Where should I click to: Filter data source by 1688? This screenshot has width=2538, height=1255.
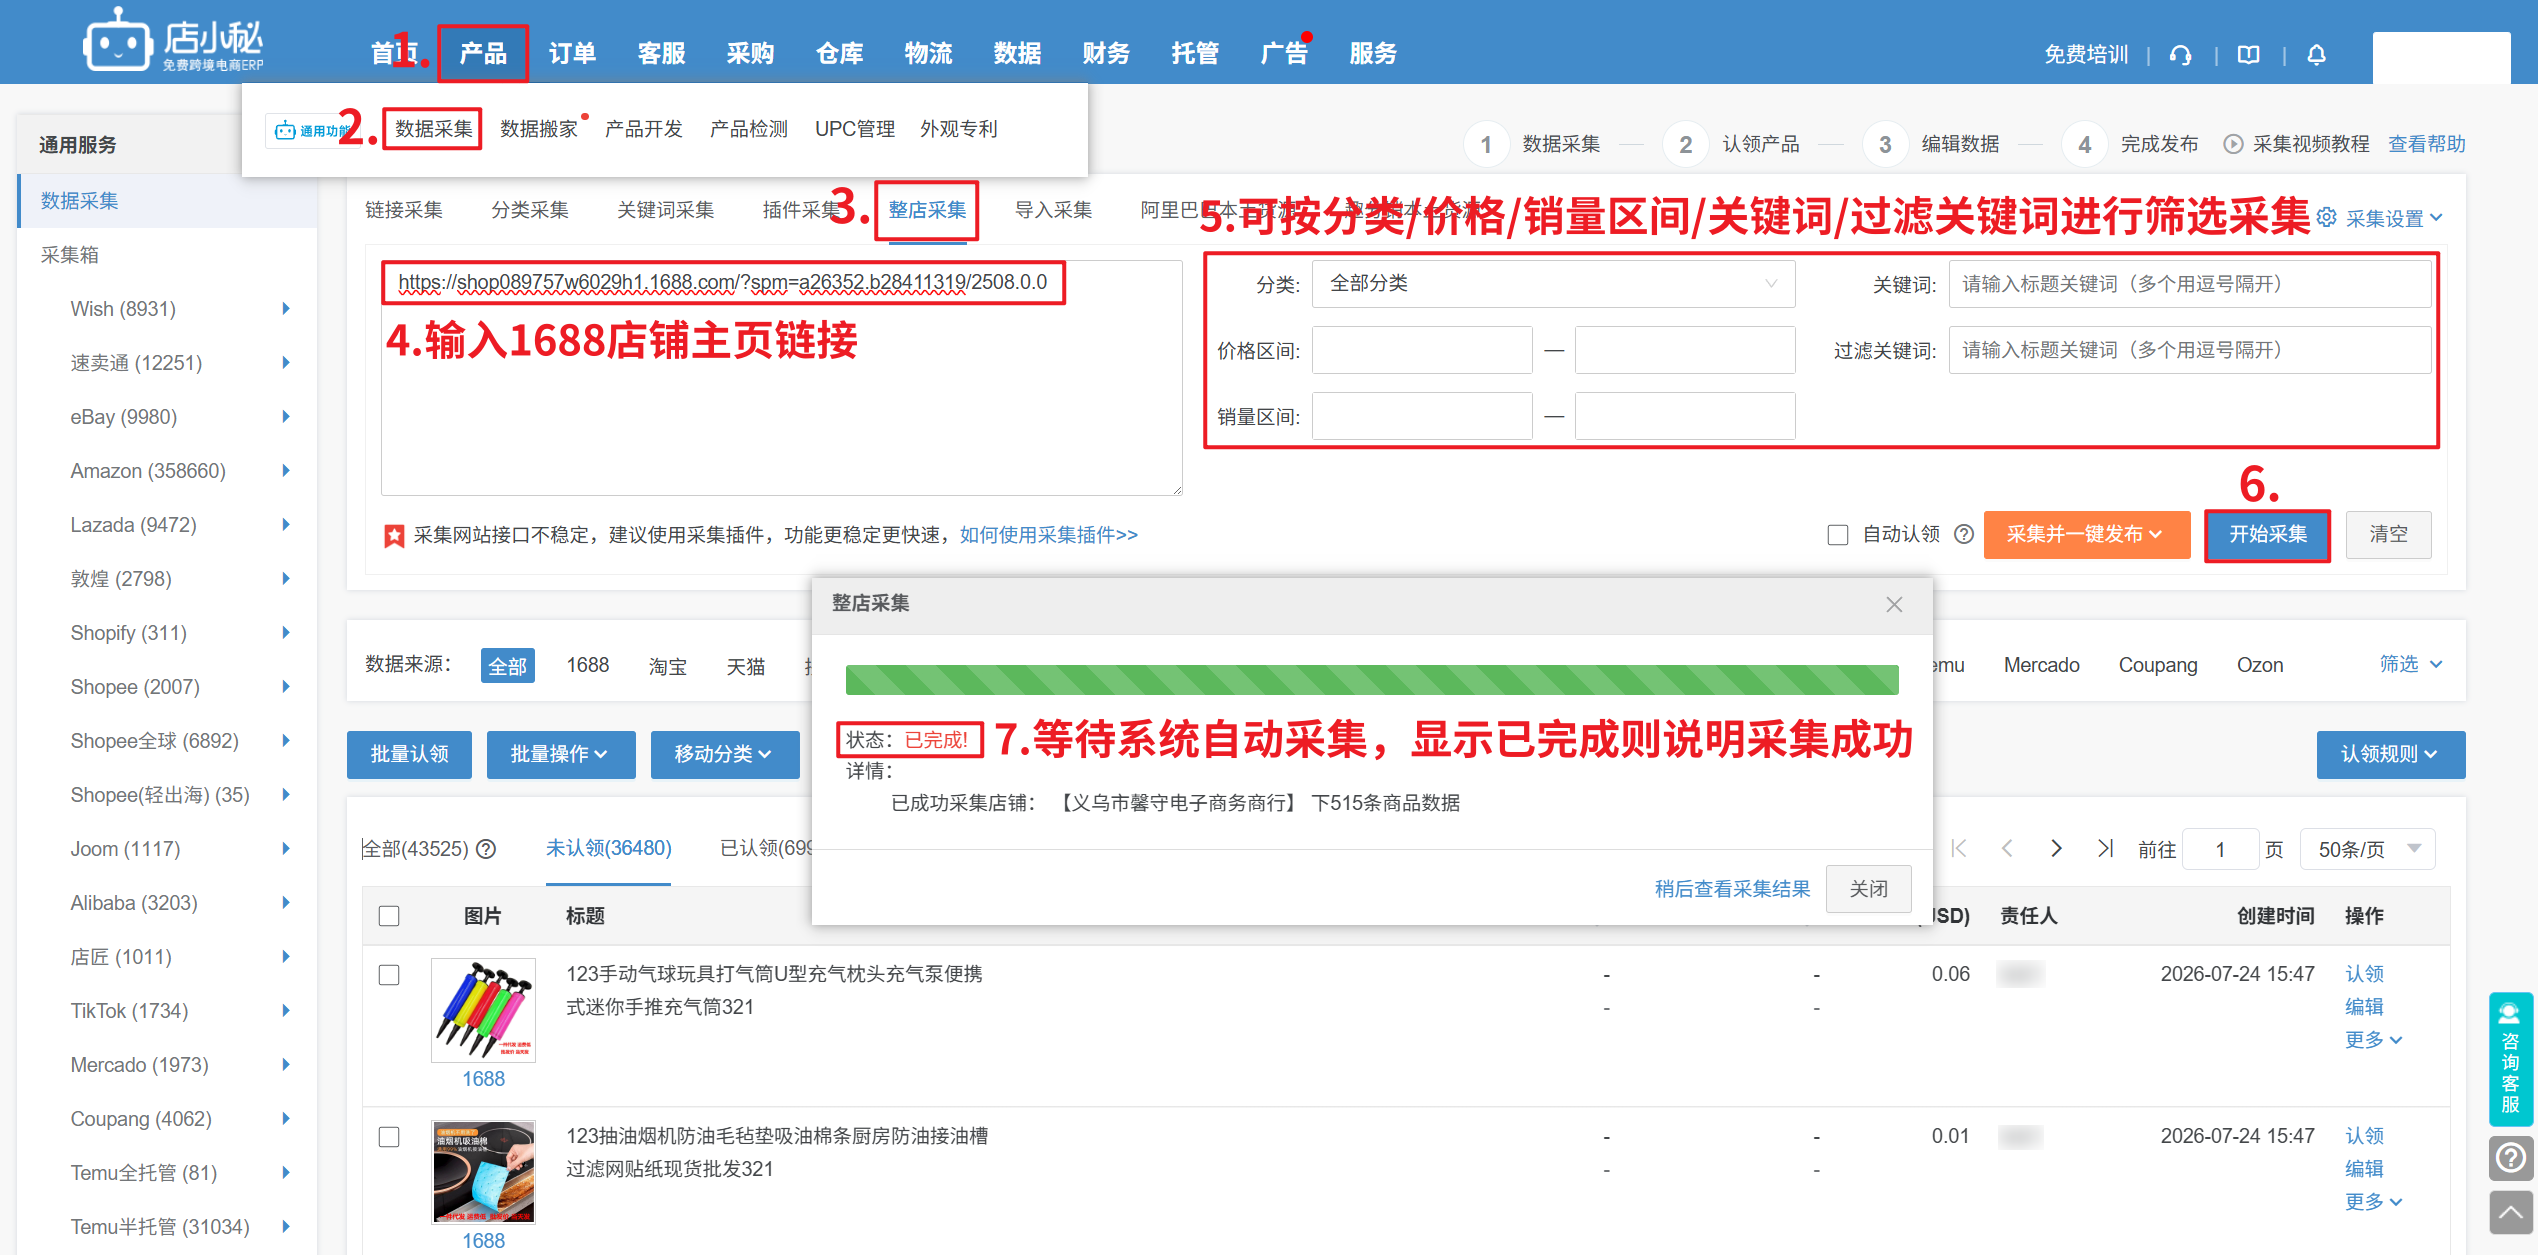[x=588, y=665]
